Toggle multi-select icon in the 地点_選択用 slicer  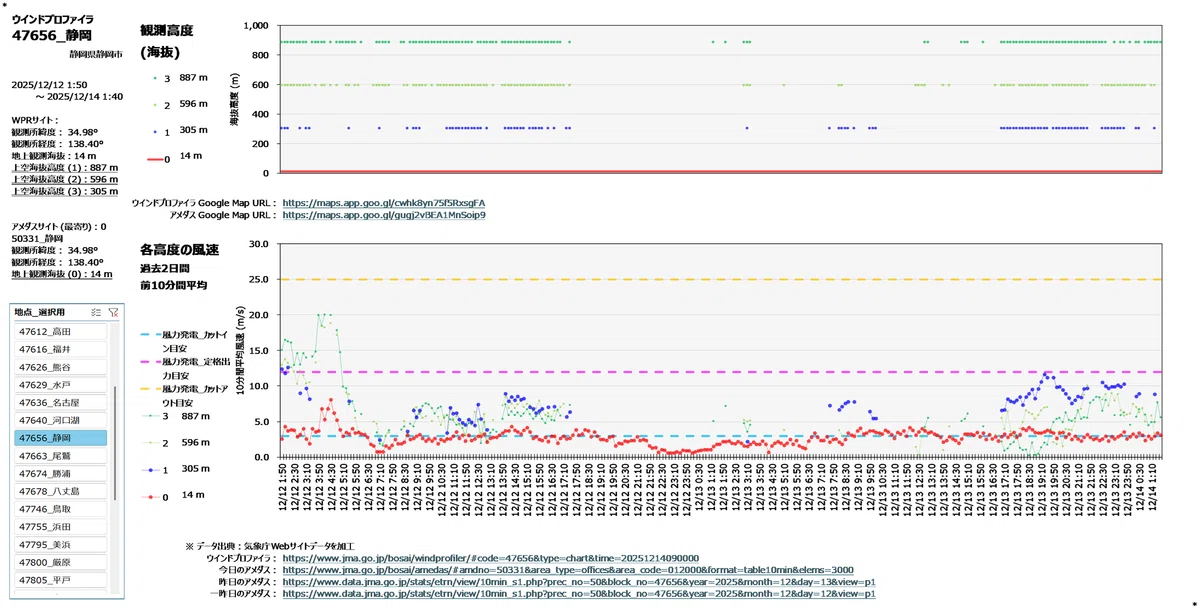pyautogui.click(x=96, y=312)
